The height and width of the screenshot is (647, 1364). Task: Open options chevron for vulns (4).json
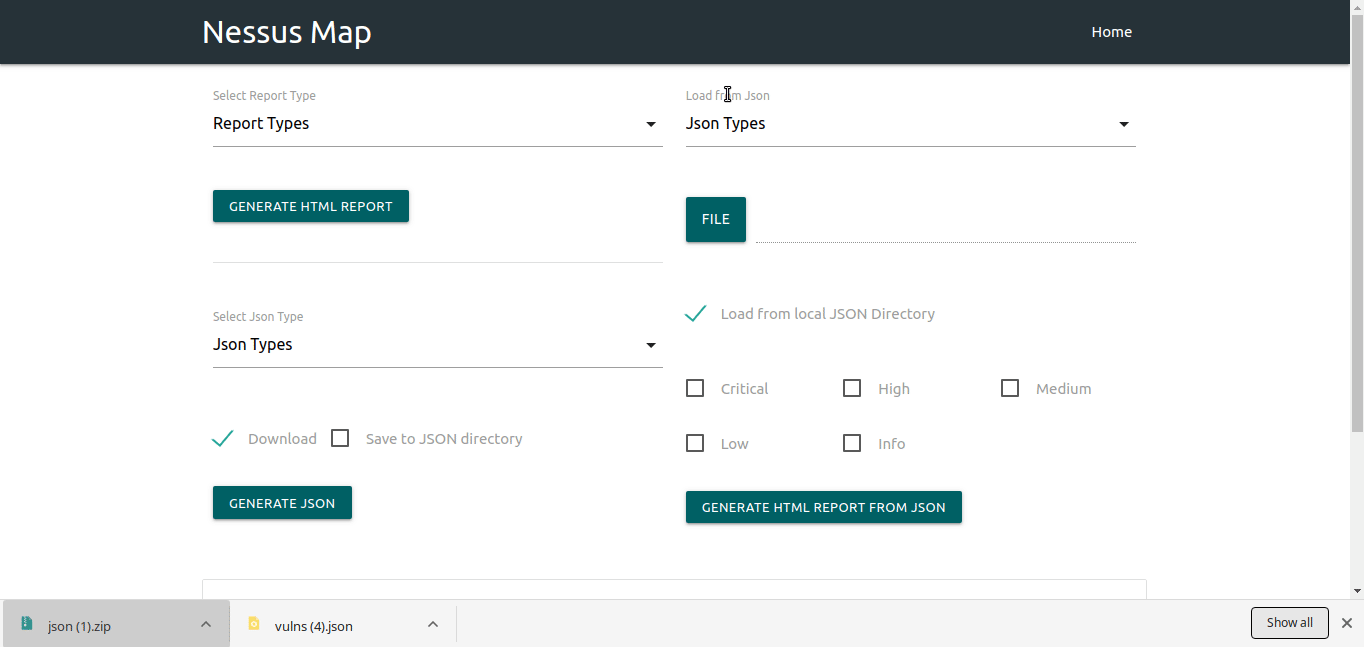433,624
